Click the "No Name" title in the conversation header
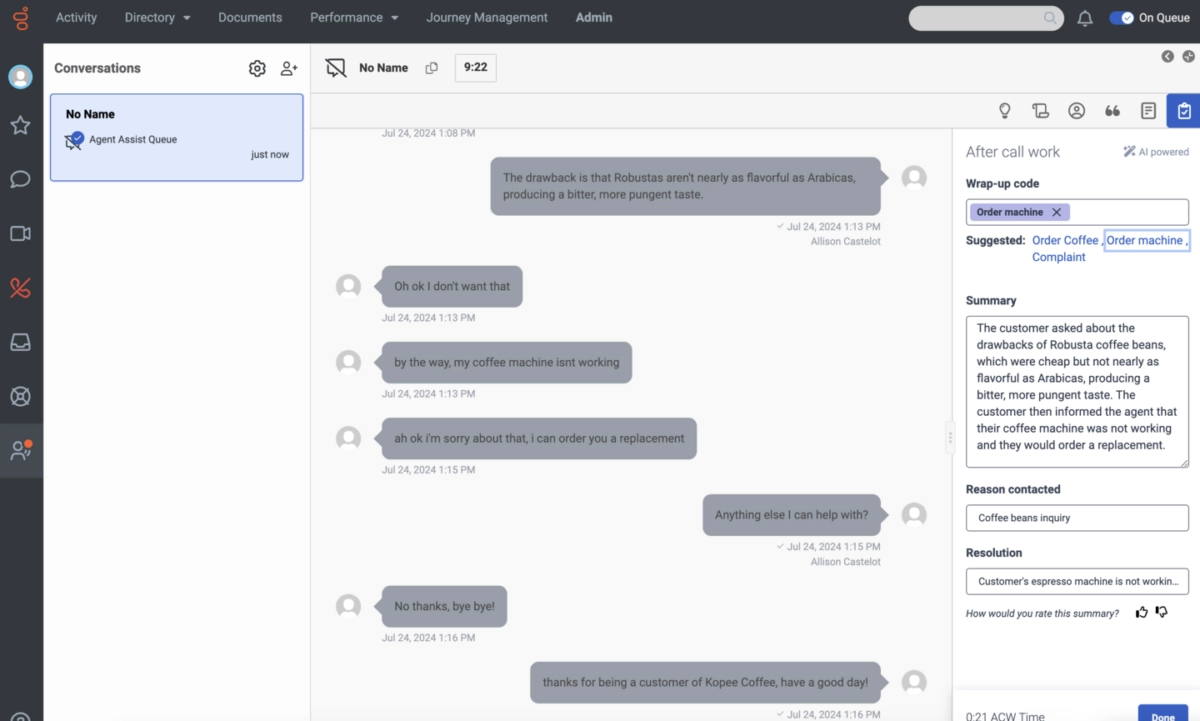Viewport: 1200px width, 721px height. coord(384,68)
